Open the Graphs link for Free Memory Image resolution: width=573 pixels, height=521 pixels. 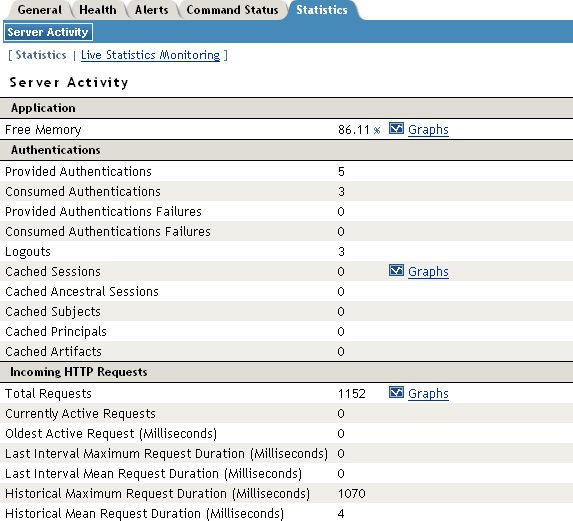[428, 130]
